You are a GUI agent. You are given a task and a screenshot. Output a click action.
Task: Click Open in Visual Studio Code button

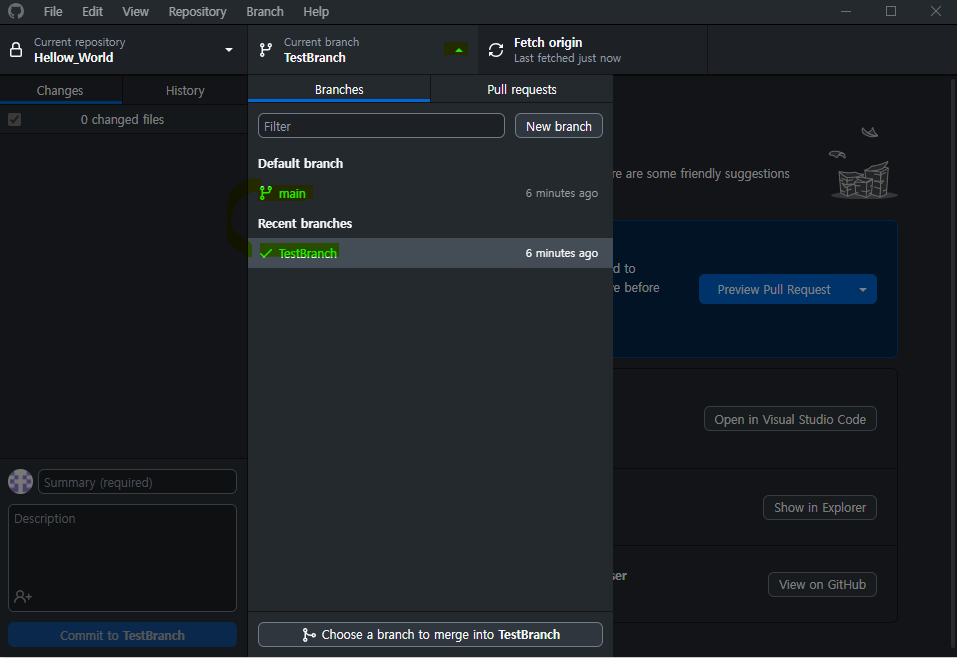click(790, 419)
